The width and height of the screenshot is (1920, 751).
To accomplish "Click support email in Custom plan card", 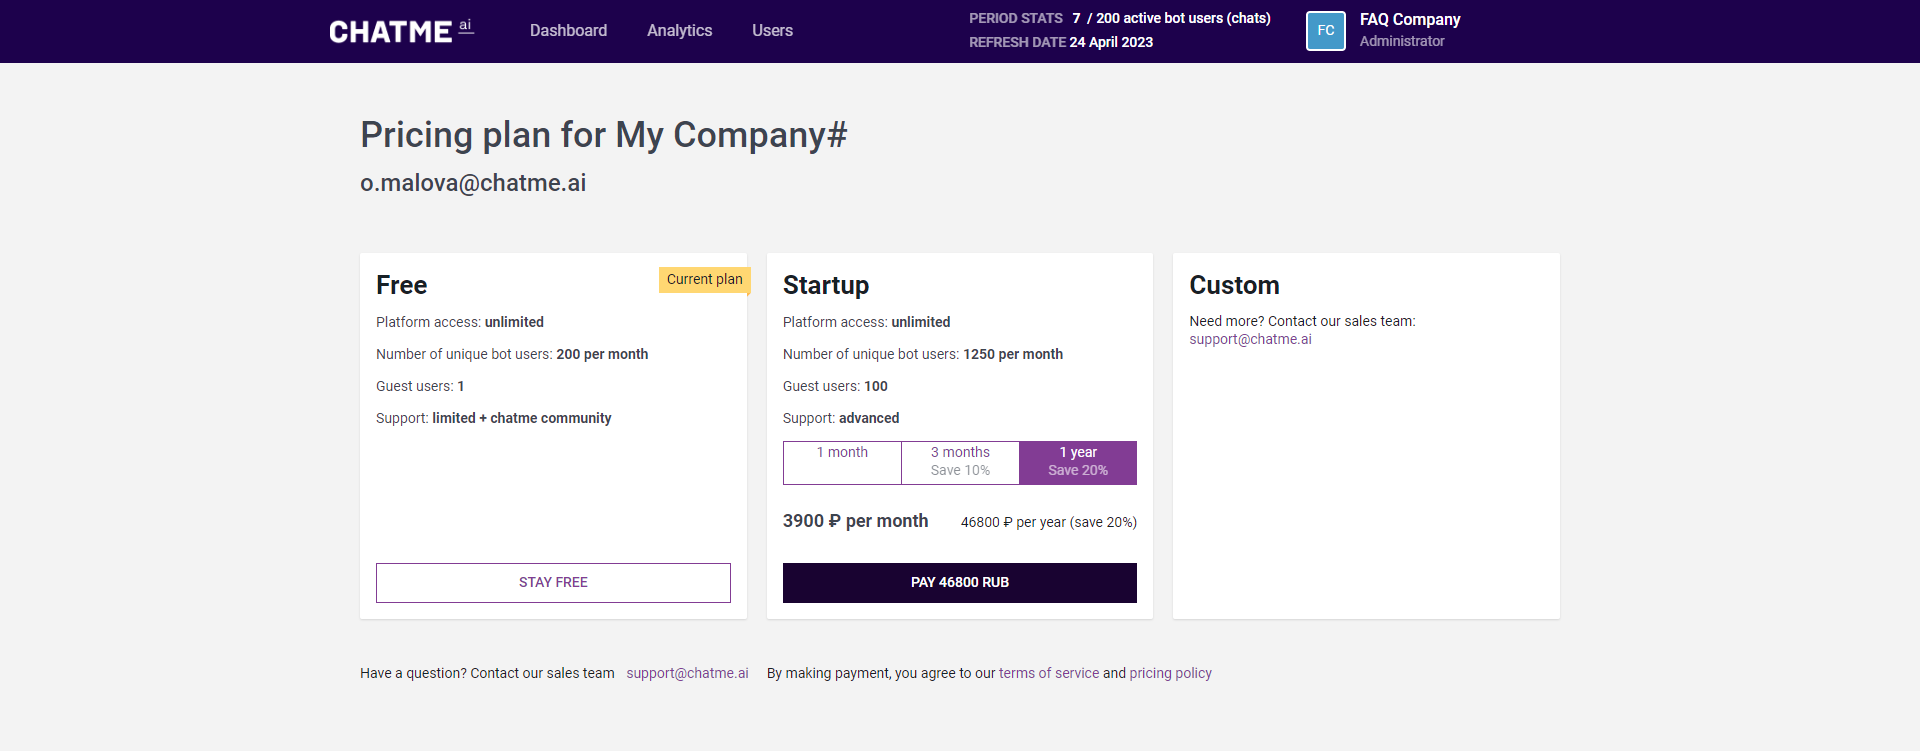I will [x=1250, y=340].
